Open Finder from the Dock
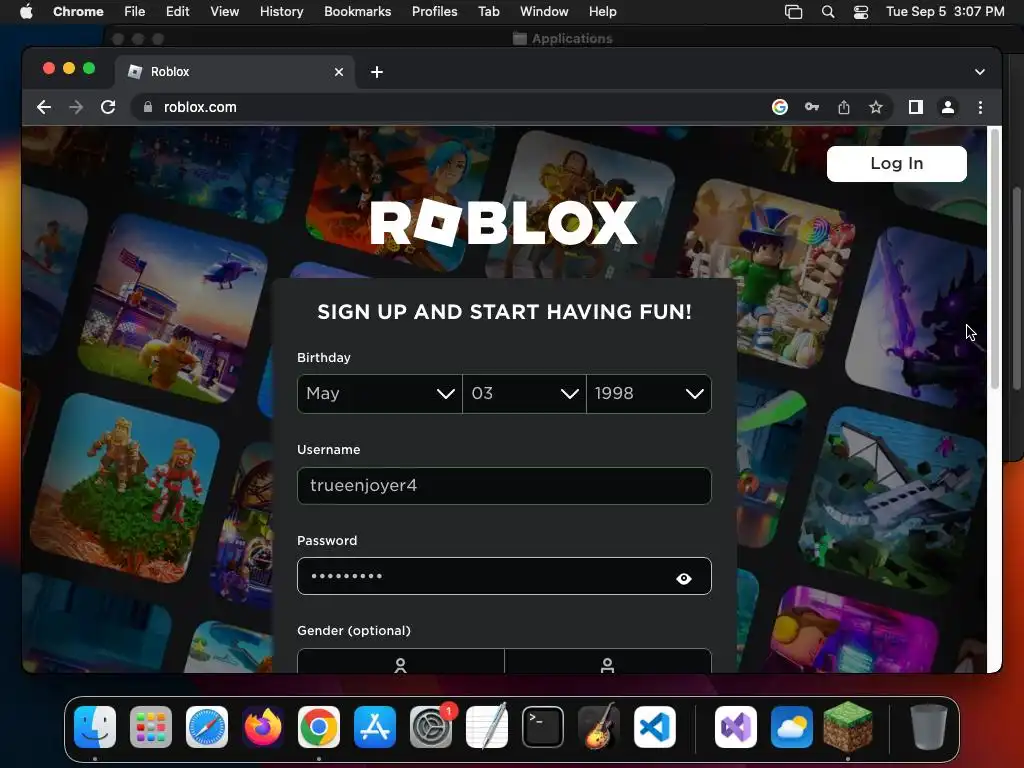 pos(95,727)
